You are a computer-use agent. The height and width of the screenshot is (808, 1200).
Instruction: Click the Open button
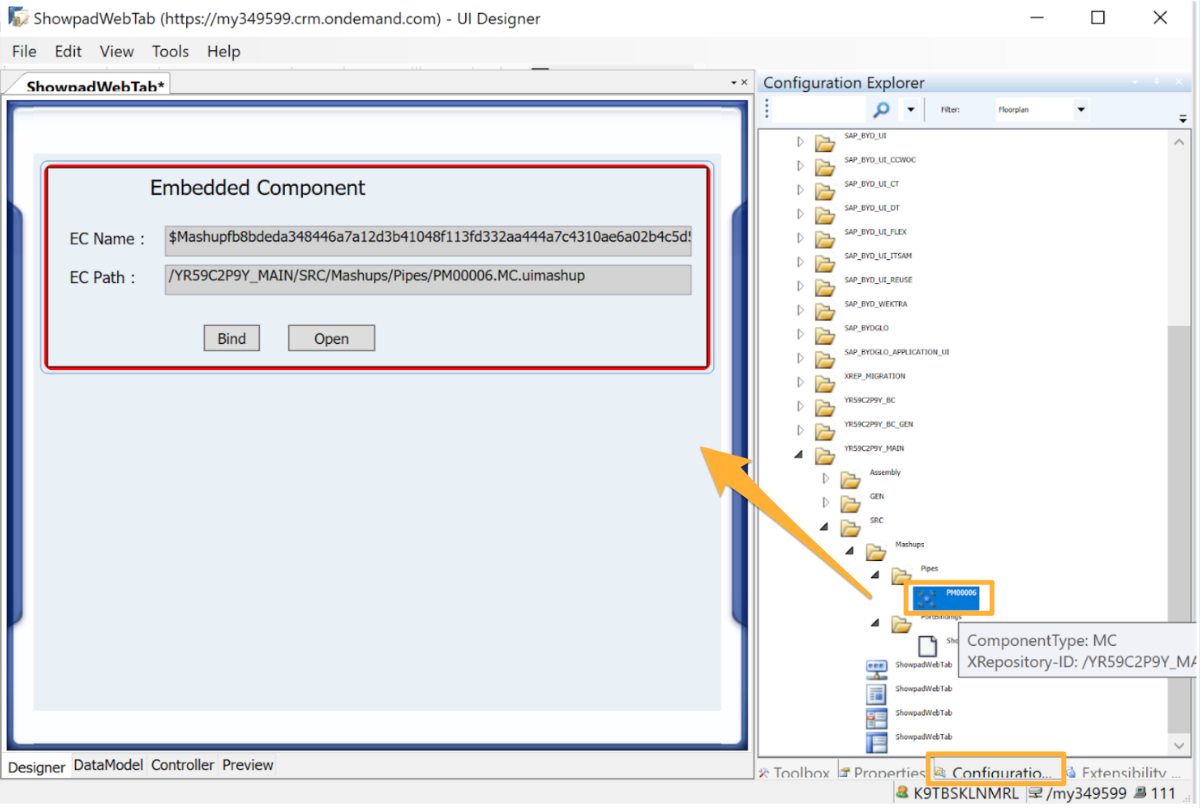[331, 338]
